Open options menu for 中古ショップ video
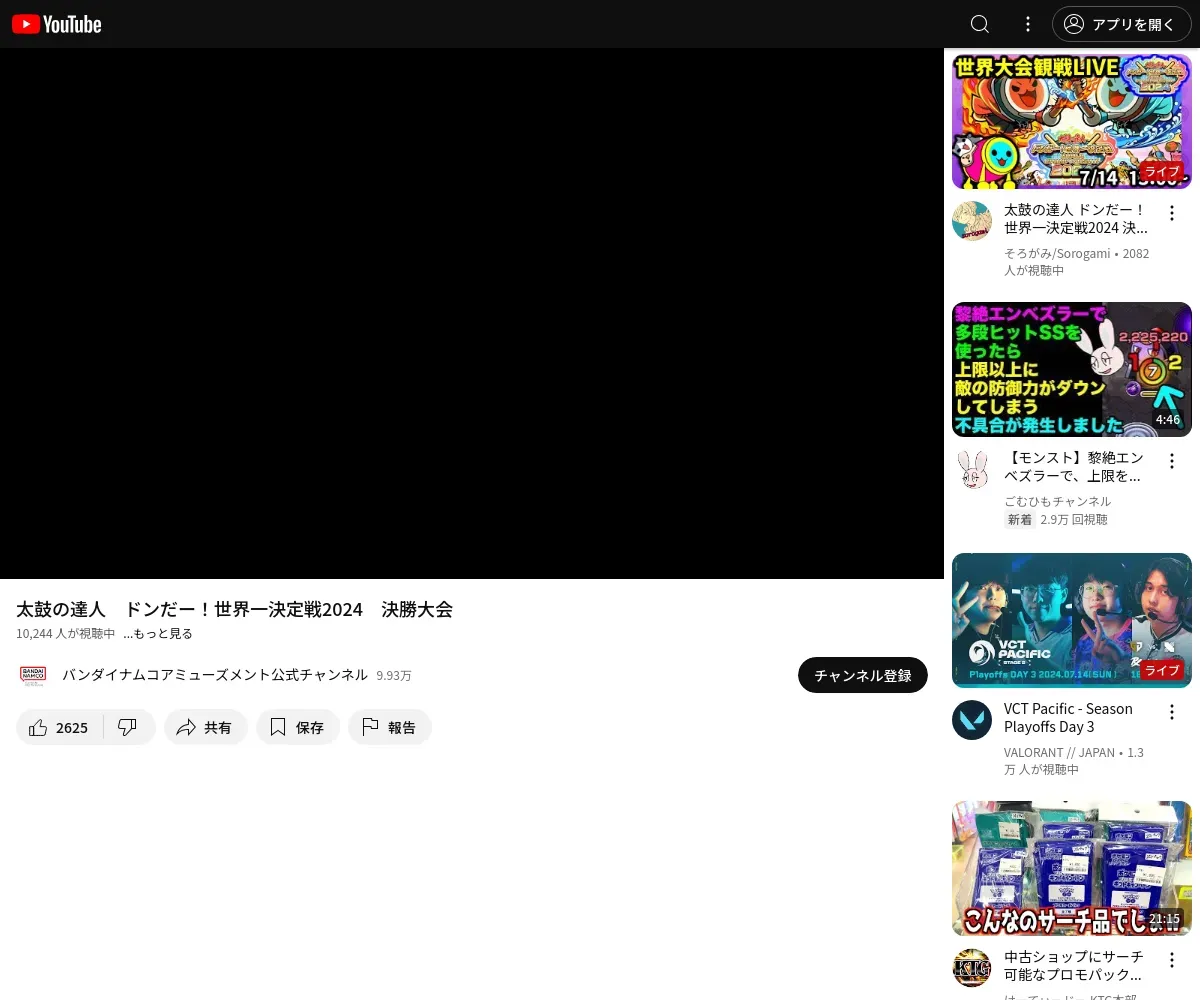 click(1172, 960)
